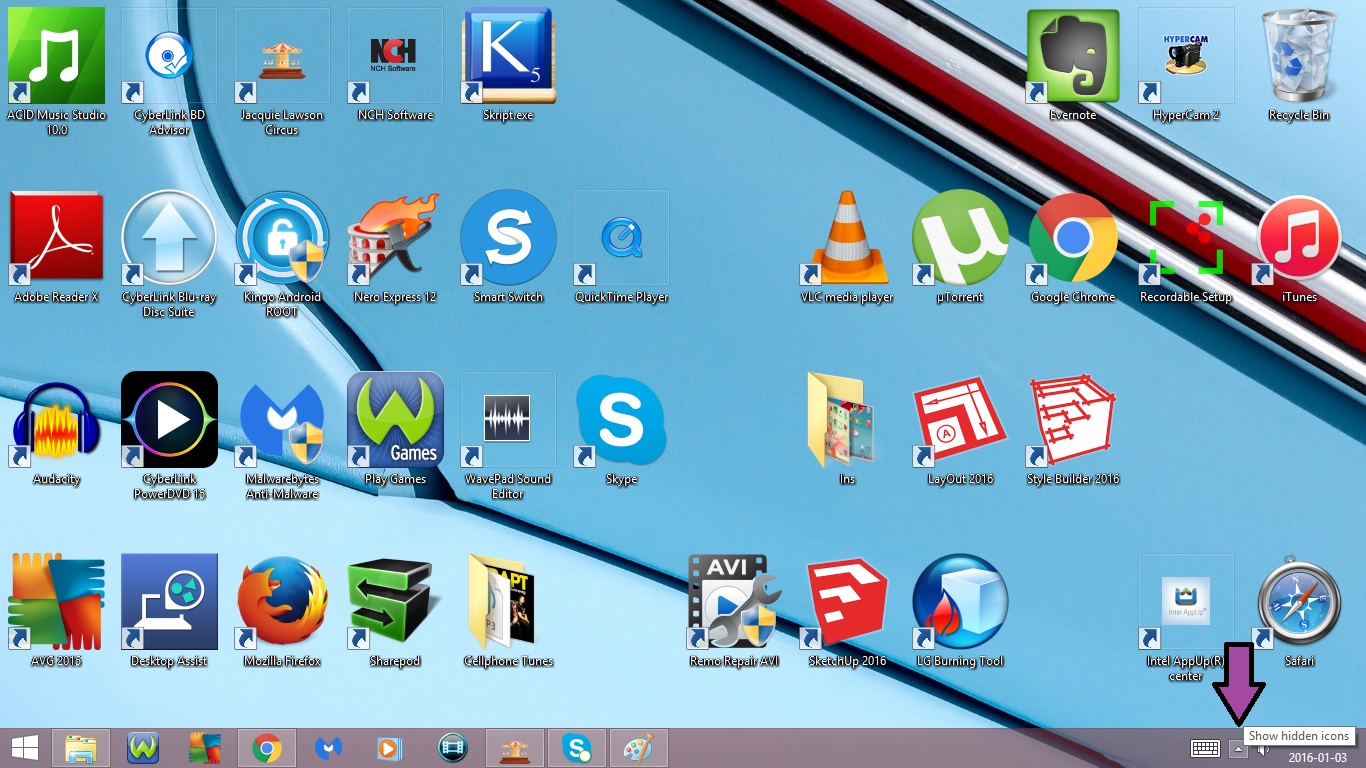Select the Safari compass icon
The height and width of the screenshot is (768, 1366).
coord(1299,602)
